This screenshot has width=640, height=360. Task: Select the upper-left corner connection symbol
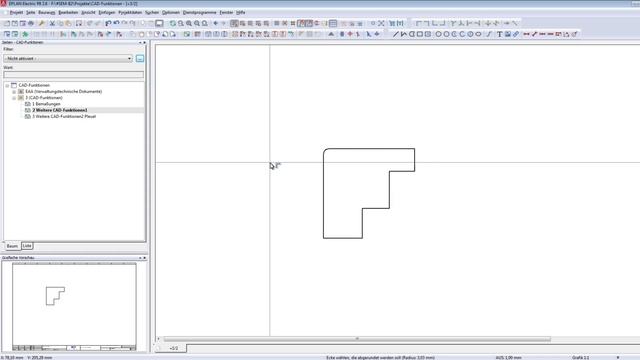click(x=419, y=23)
